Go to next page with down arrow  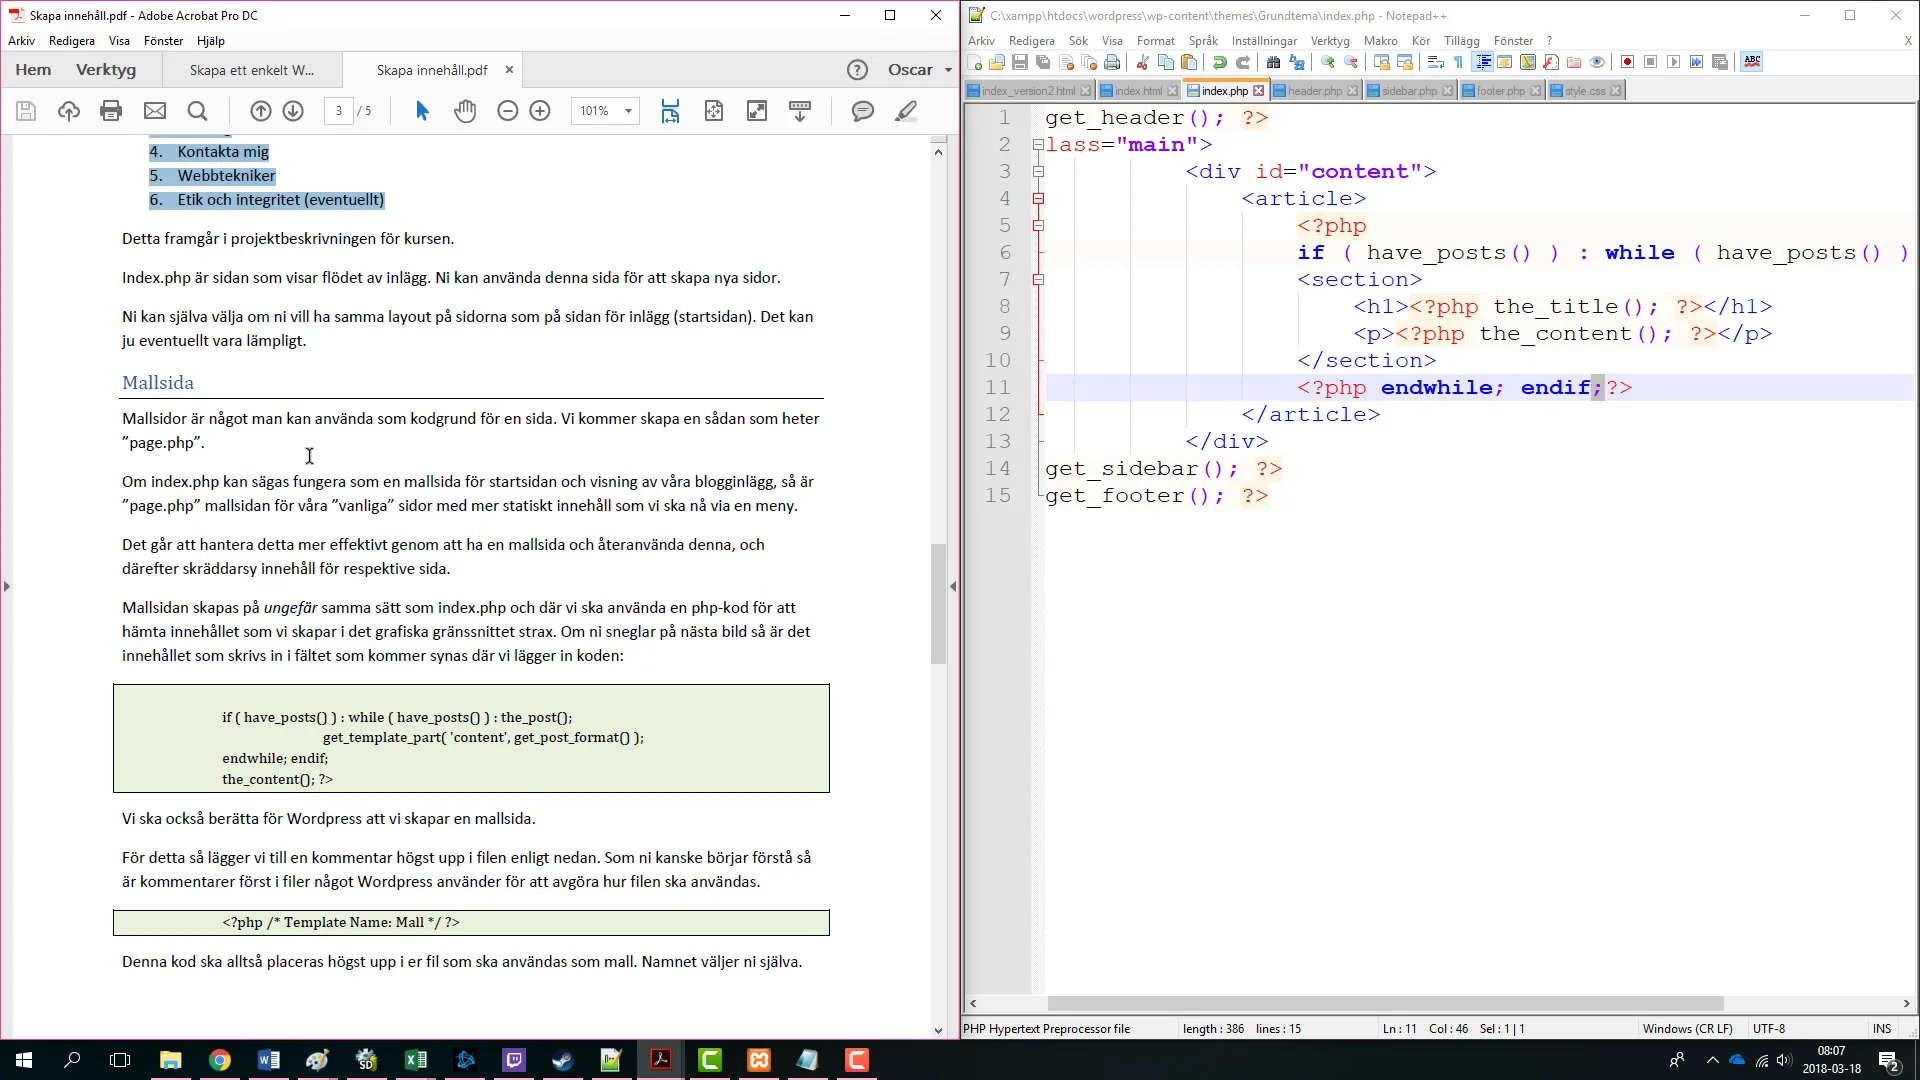[293, 111]
